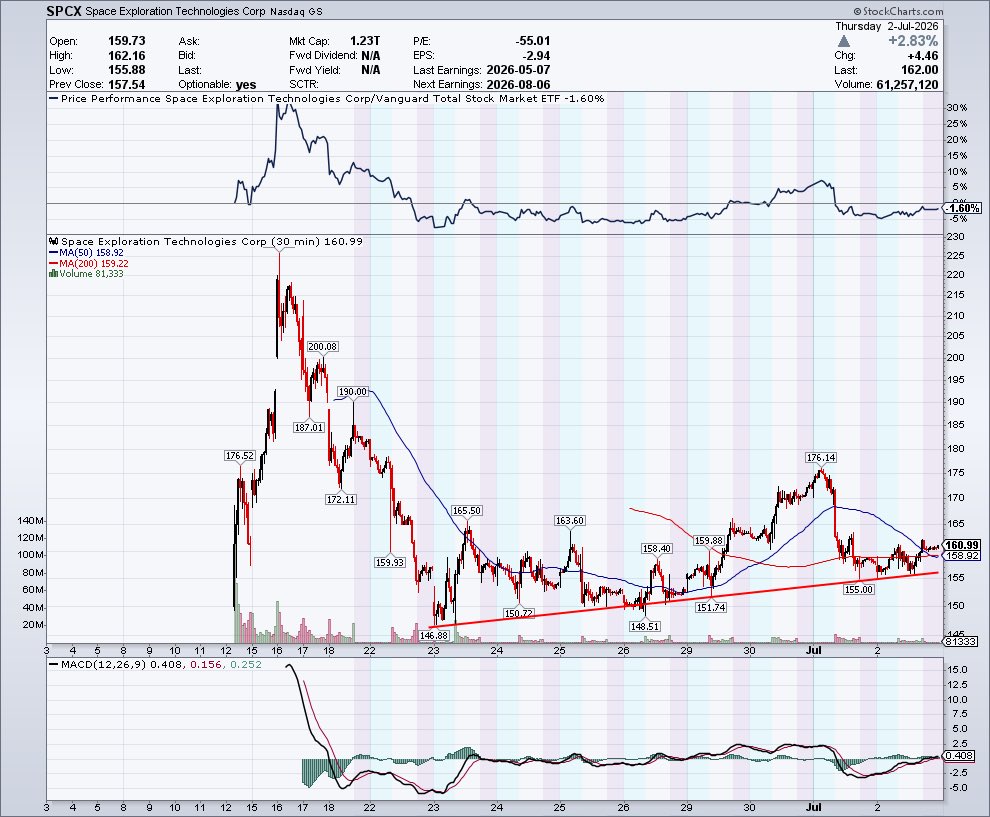Click the 172.11 low price label
Viewport: 990px width, 817px height.
click(341, 499)
